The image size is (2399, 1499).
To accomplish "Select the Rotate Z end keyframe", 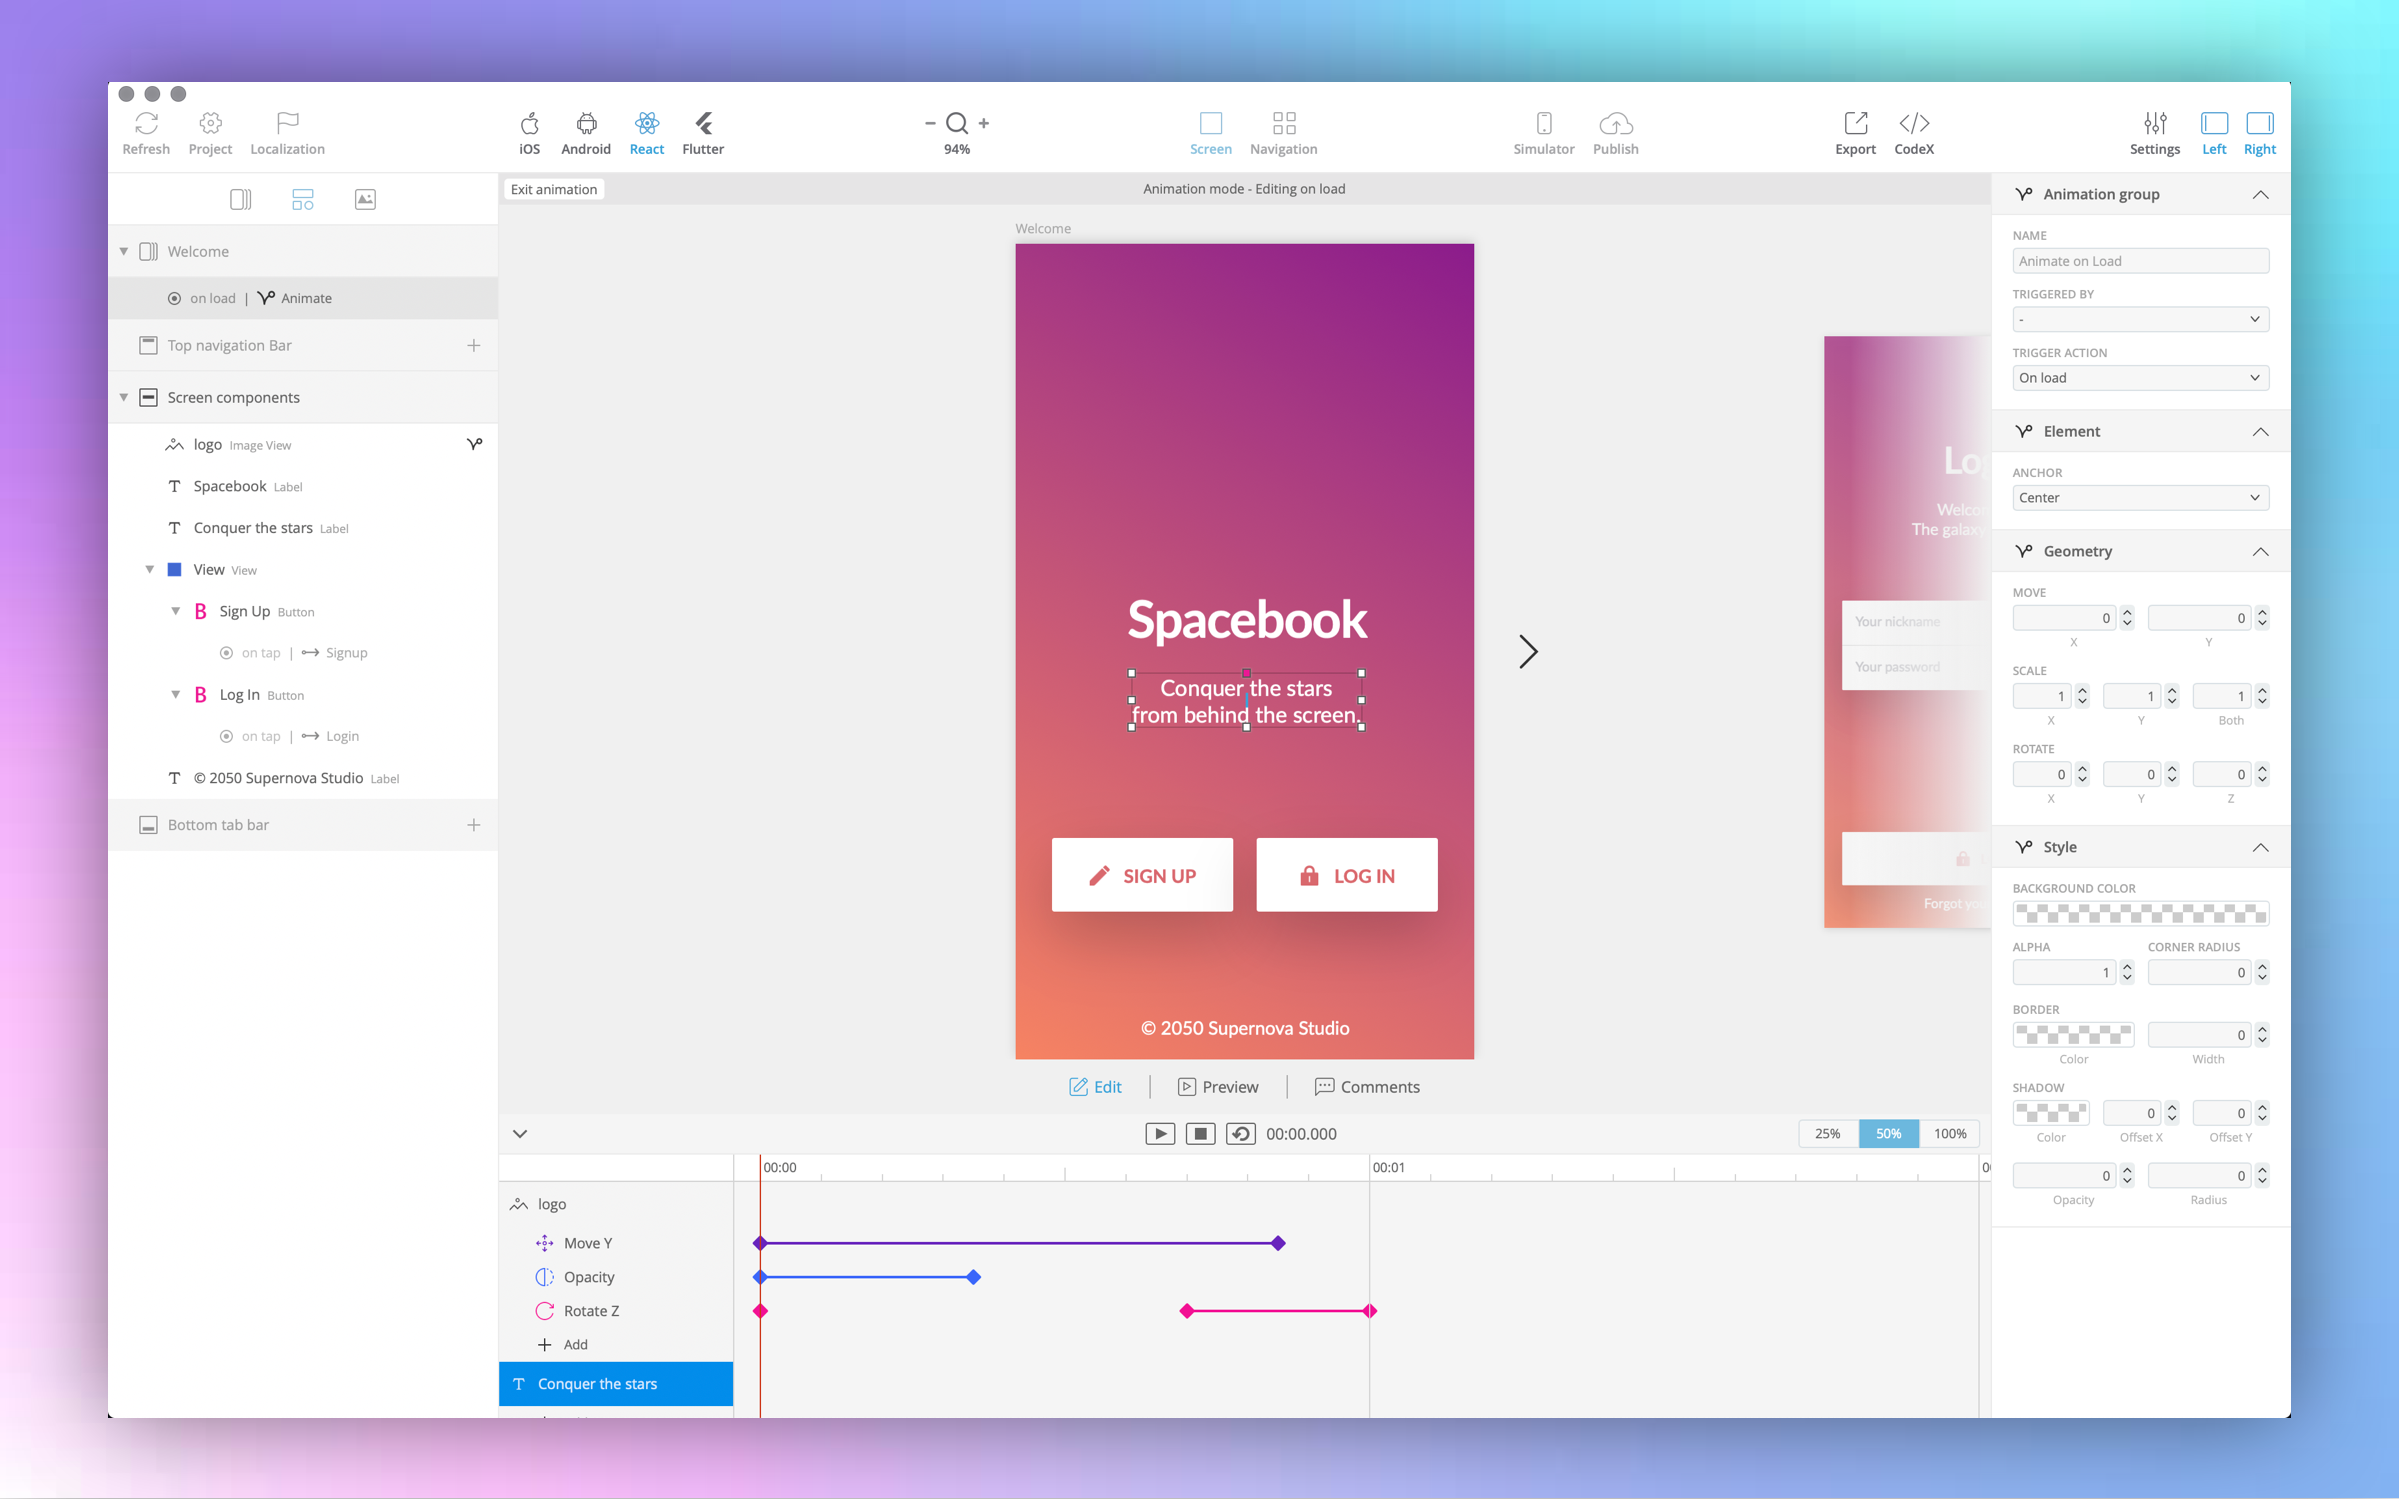I will click(1370, 1311).
